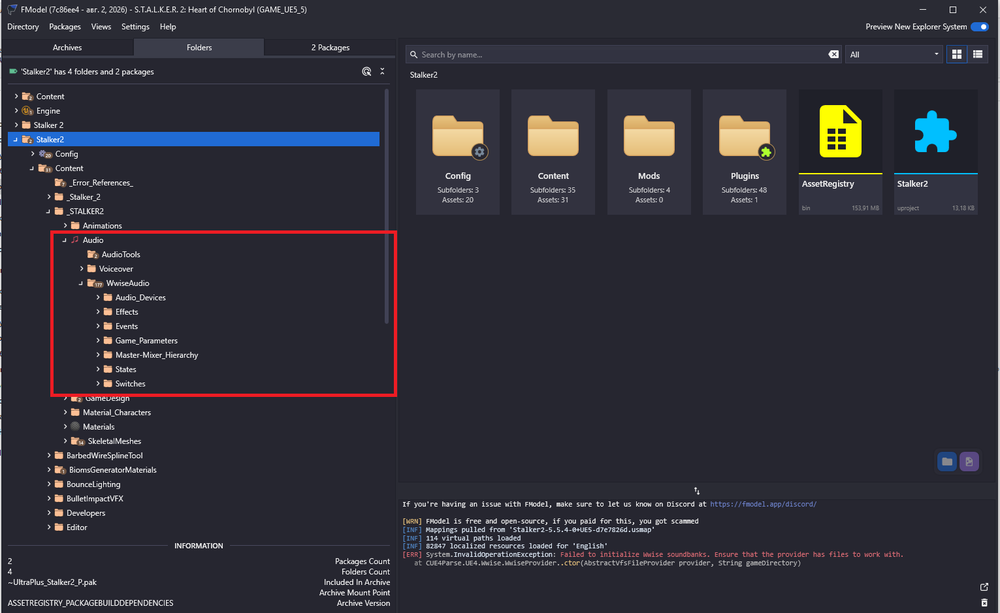The height and width of the screenshot is (613, 1000).
Task: Select the BiomsGeneratorMaterials tree folder
Action: [x=113, y=469]
